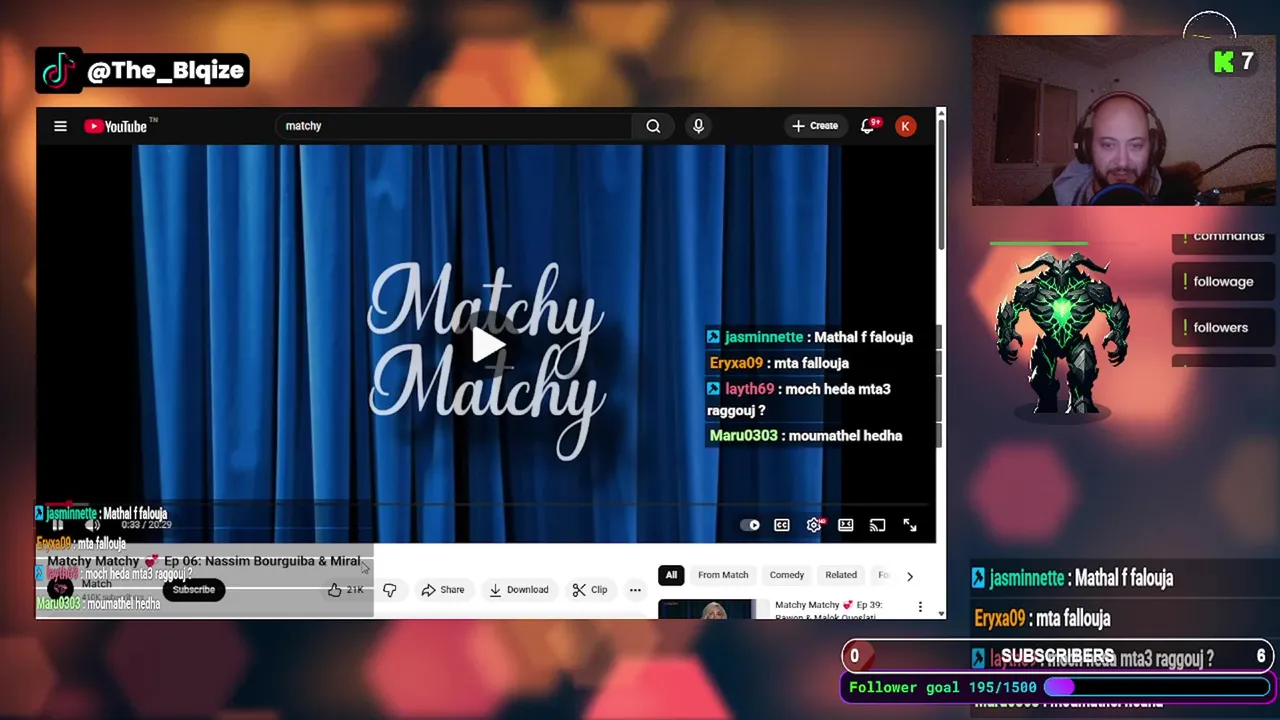Click layth69 message in video overlay
1280x720 pixels.
click(799, 399)
